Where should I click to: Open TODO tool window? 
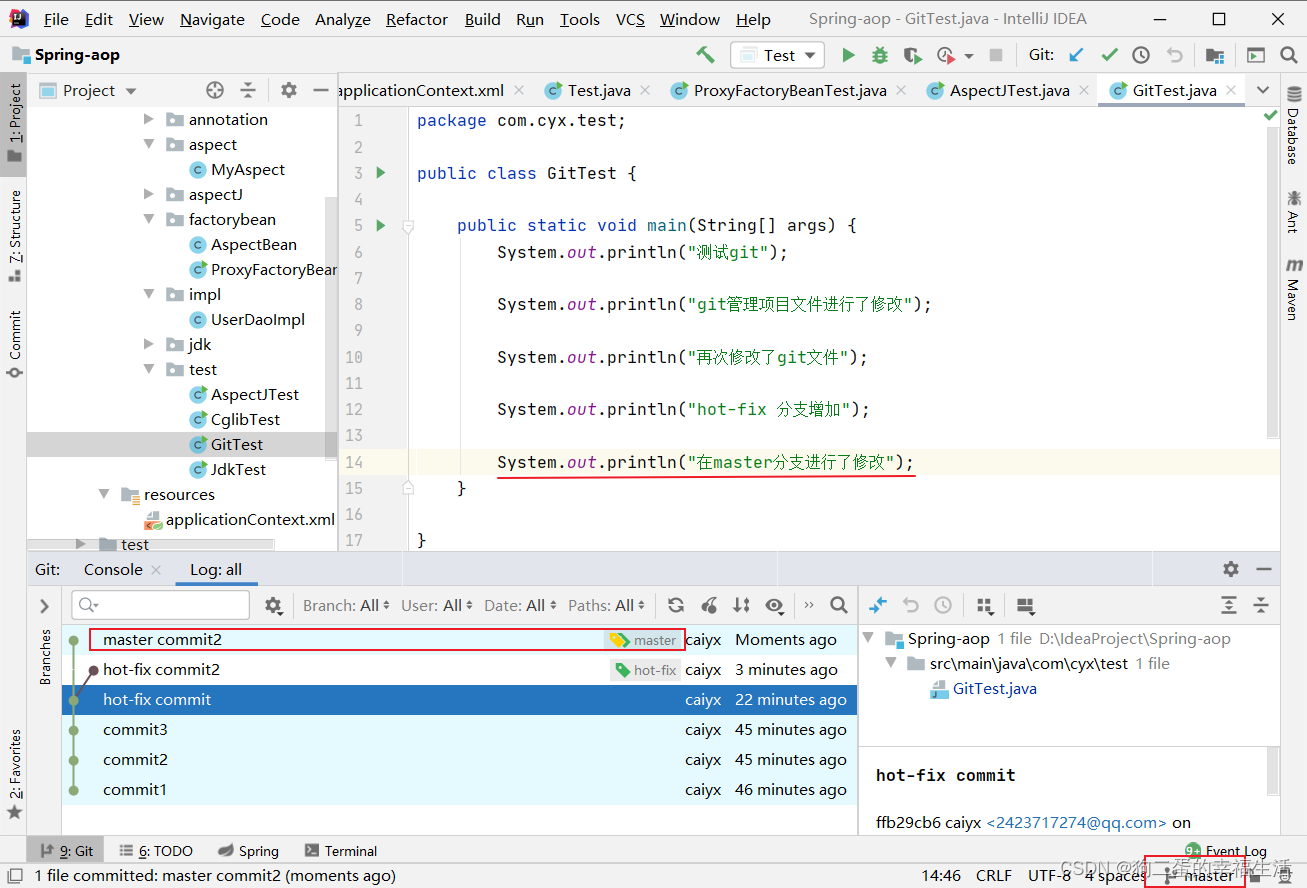(156, 851)
